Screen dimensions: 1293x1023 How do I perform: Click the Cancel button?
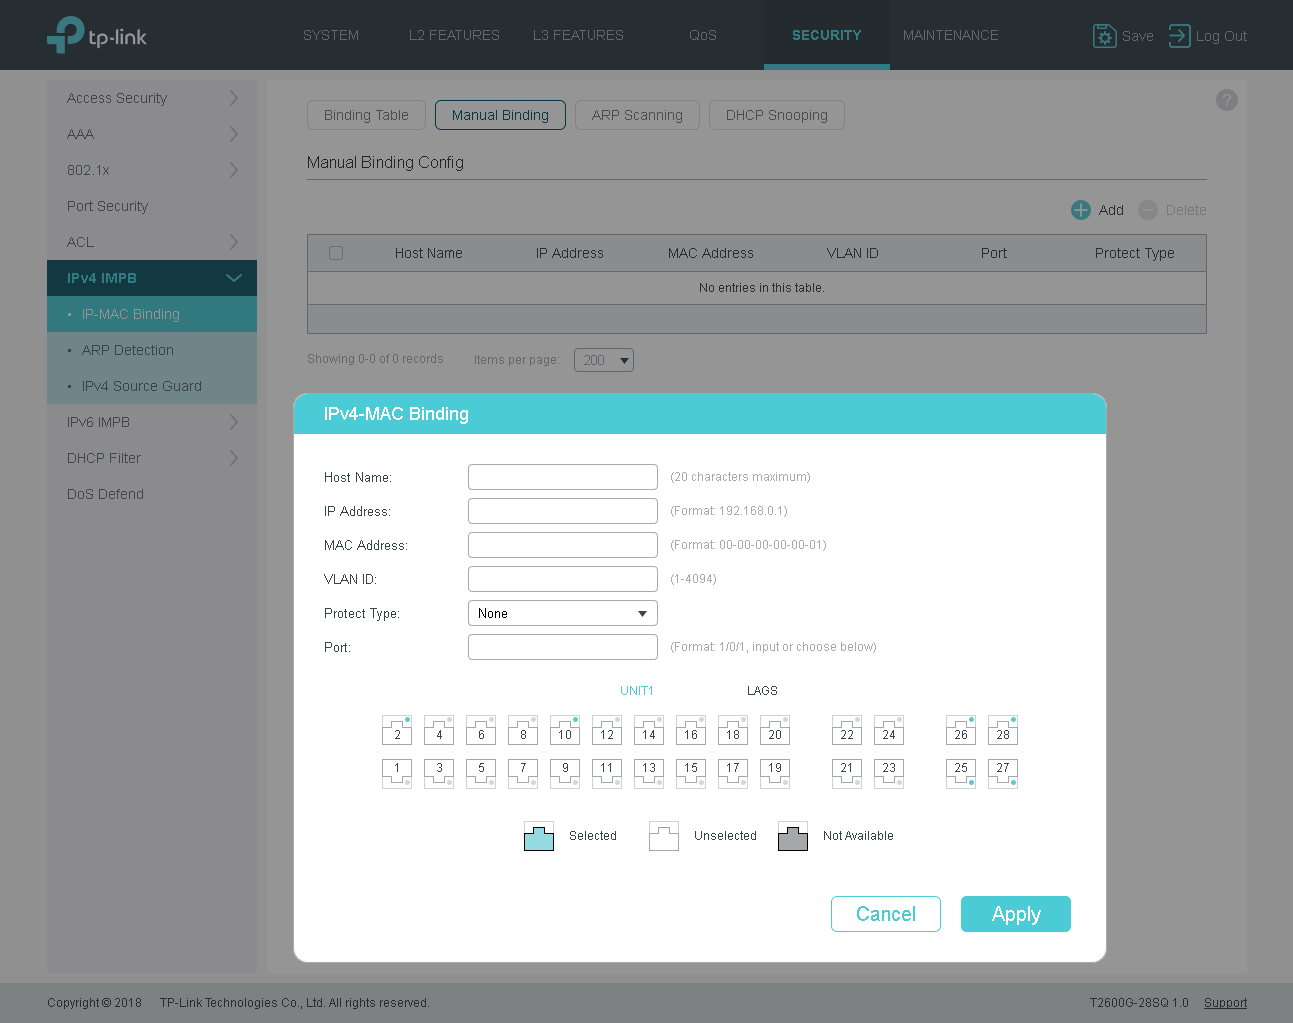click(x=886, y=914)
